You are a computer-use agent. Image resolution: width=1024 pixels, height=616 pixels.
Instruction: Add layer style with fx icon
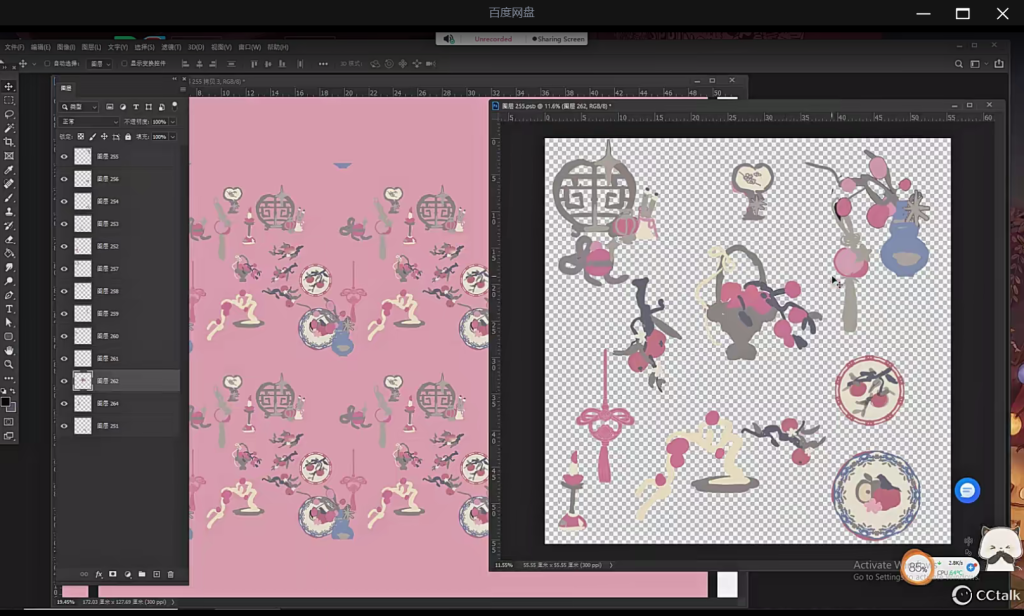click(98, 574)
